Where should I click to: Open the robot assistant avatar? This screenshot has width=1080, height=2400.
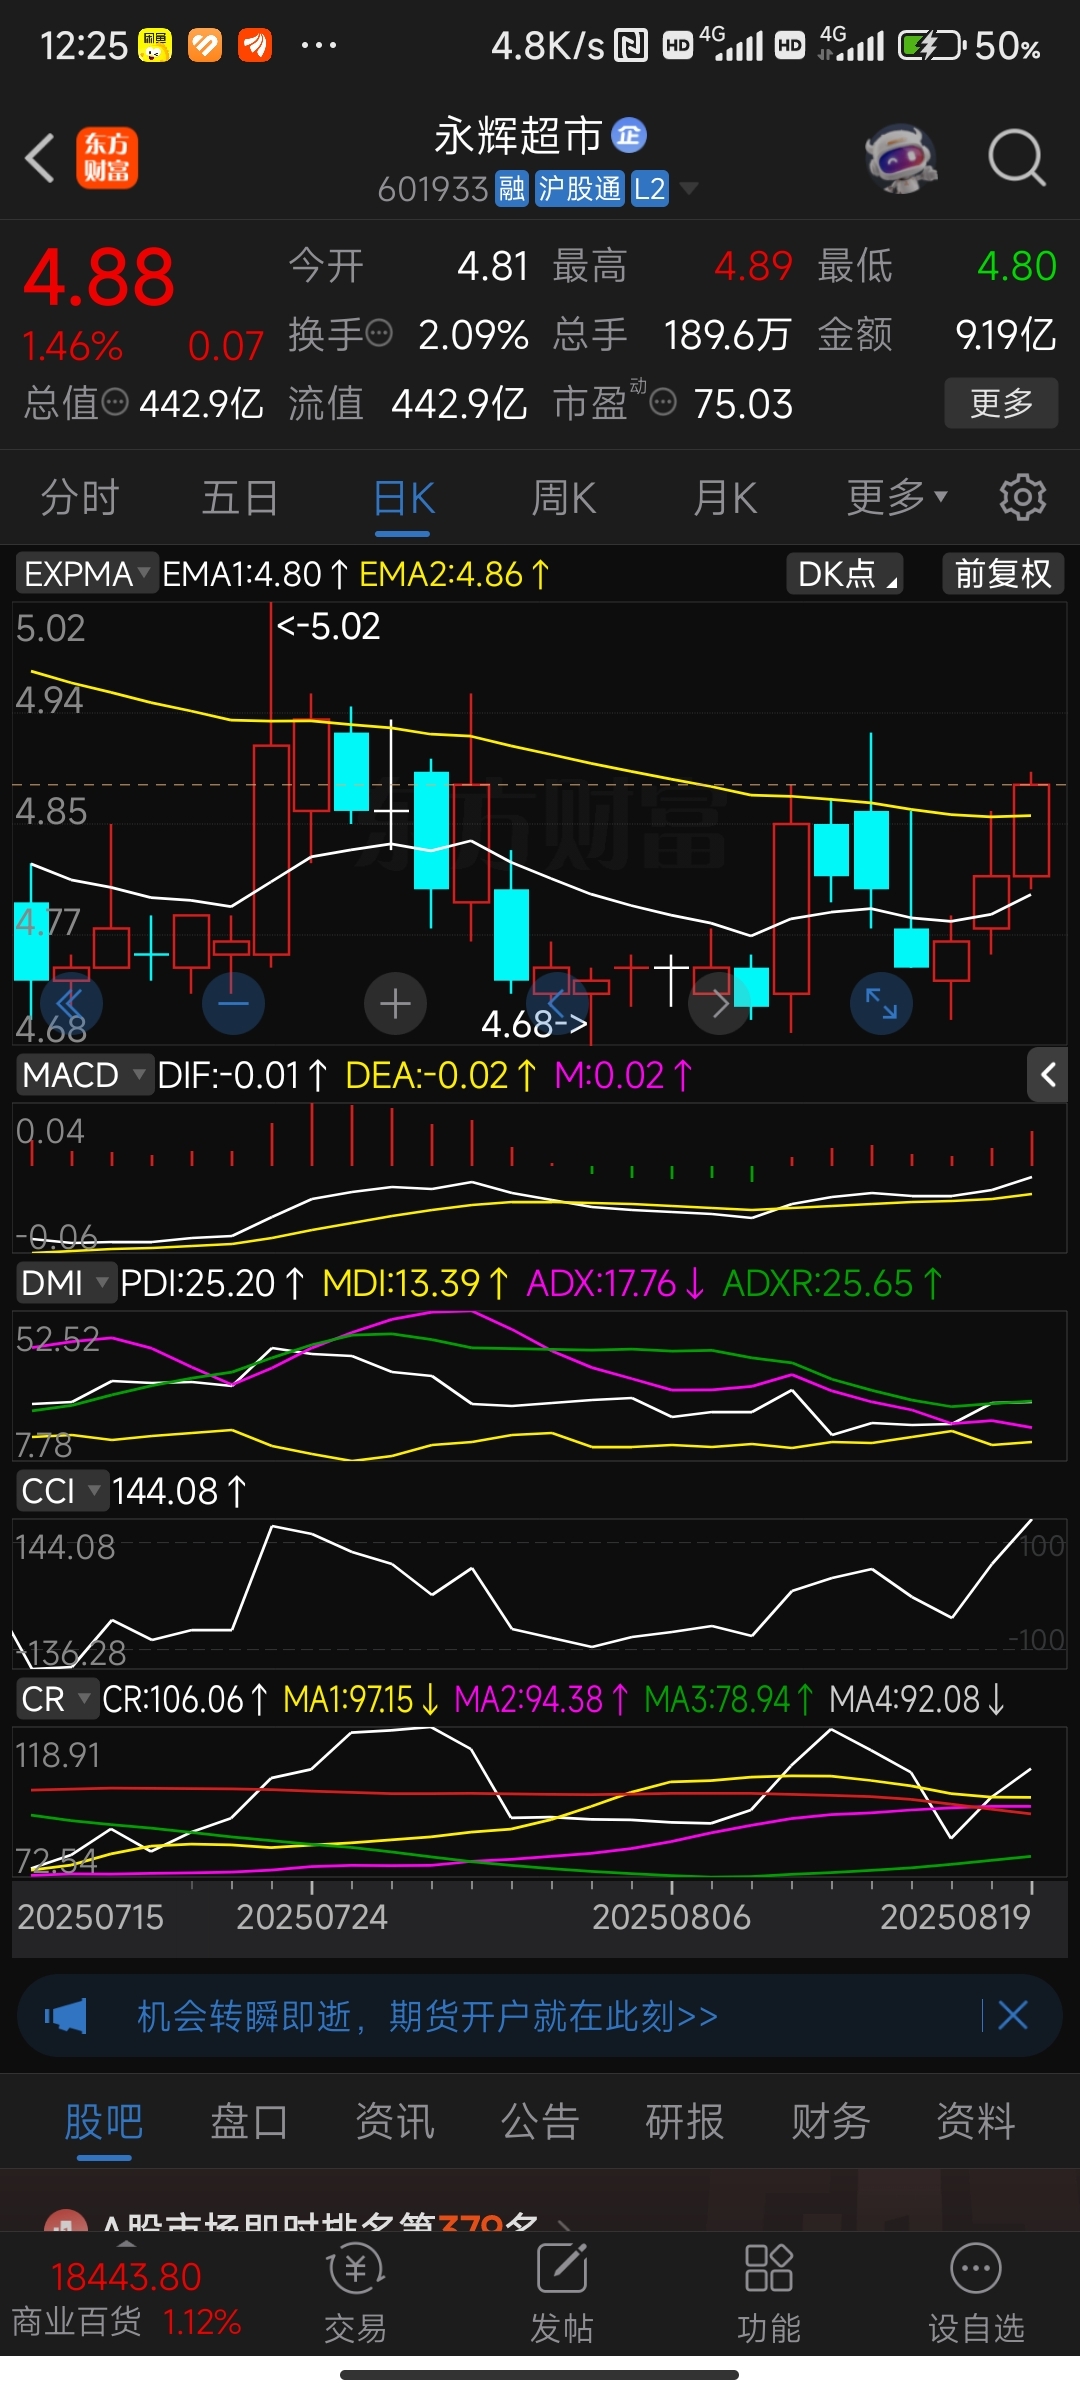901,158
